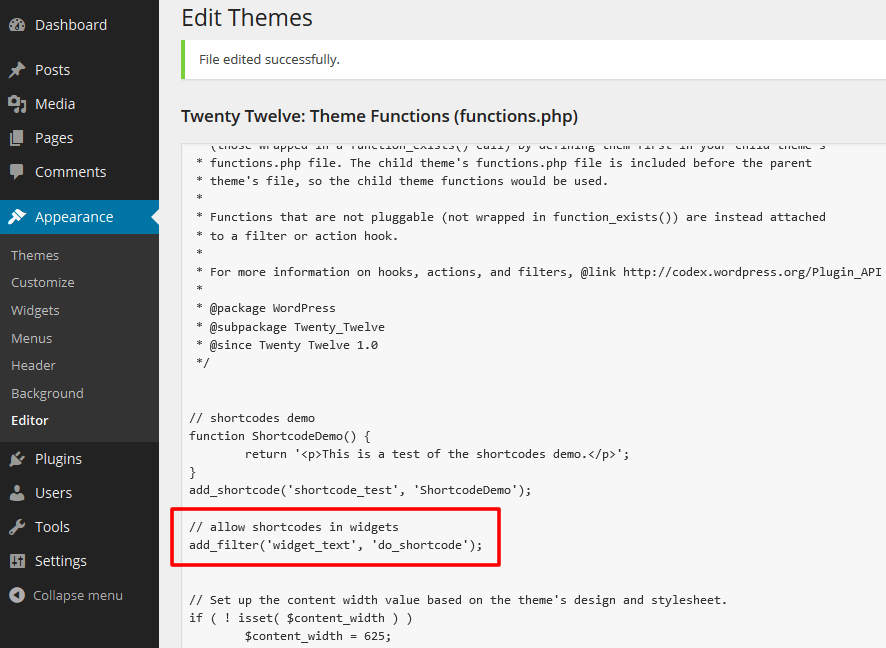Open Settings using the sliders icon
This screenshot has width=886, height=648.
tap(18, 560)
